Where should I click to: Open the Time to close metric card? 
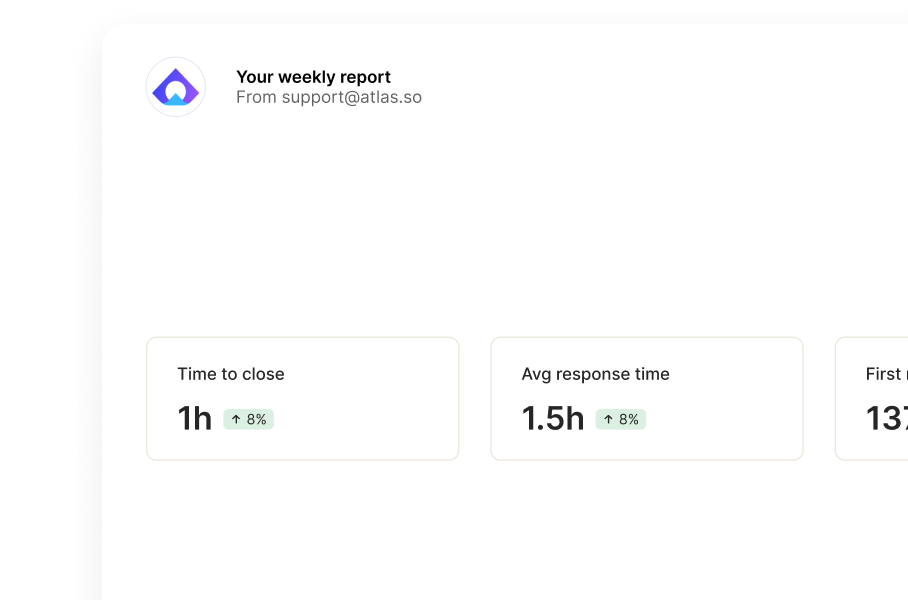pyautogui.click(x=302, y=398)
